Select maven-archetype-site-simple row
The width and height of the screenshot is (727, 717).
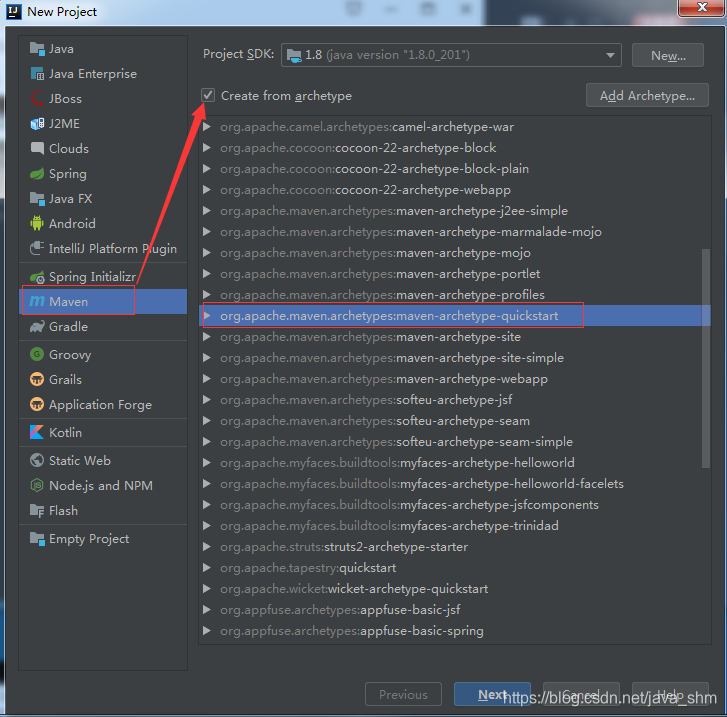(455, 358)
